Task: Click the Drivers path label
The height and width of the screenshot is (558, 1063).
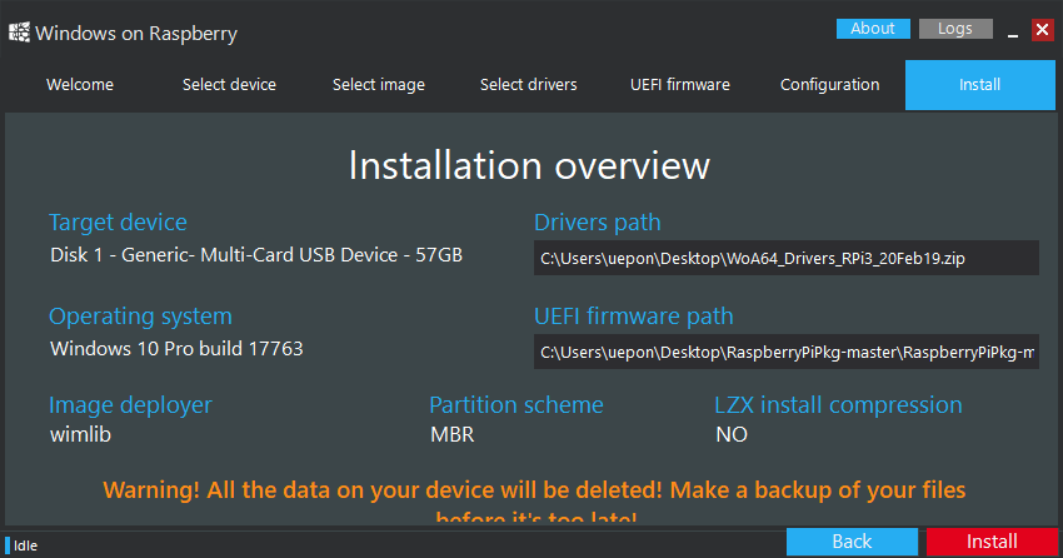Action: 597,222
